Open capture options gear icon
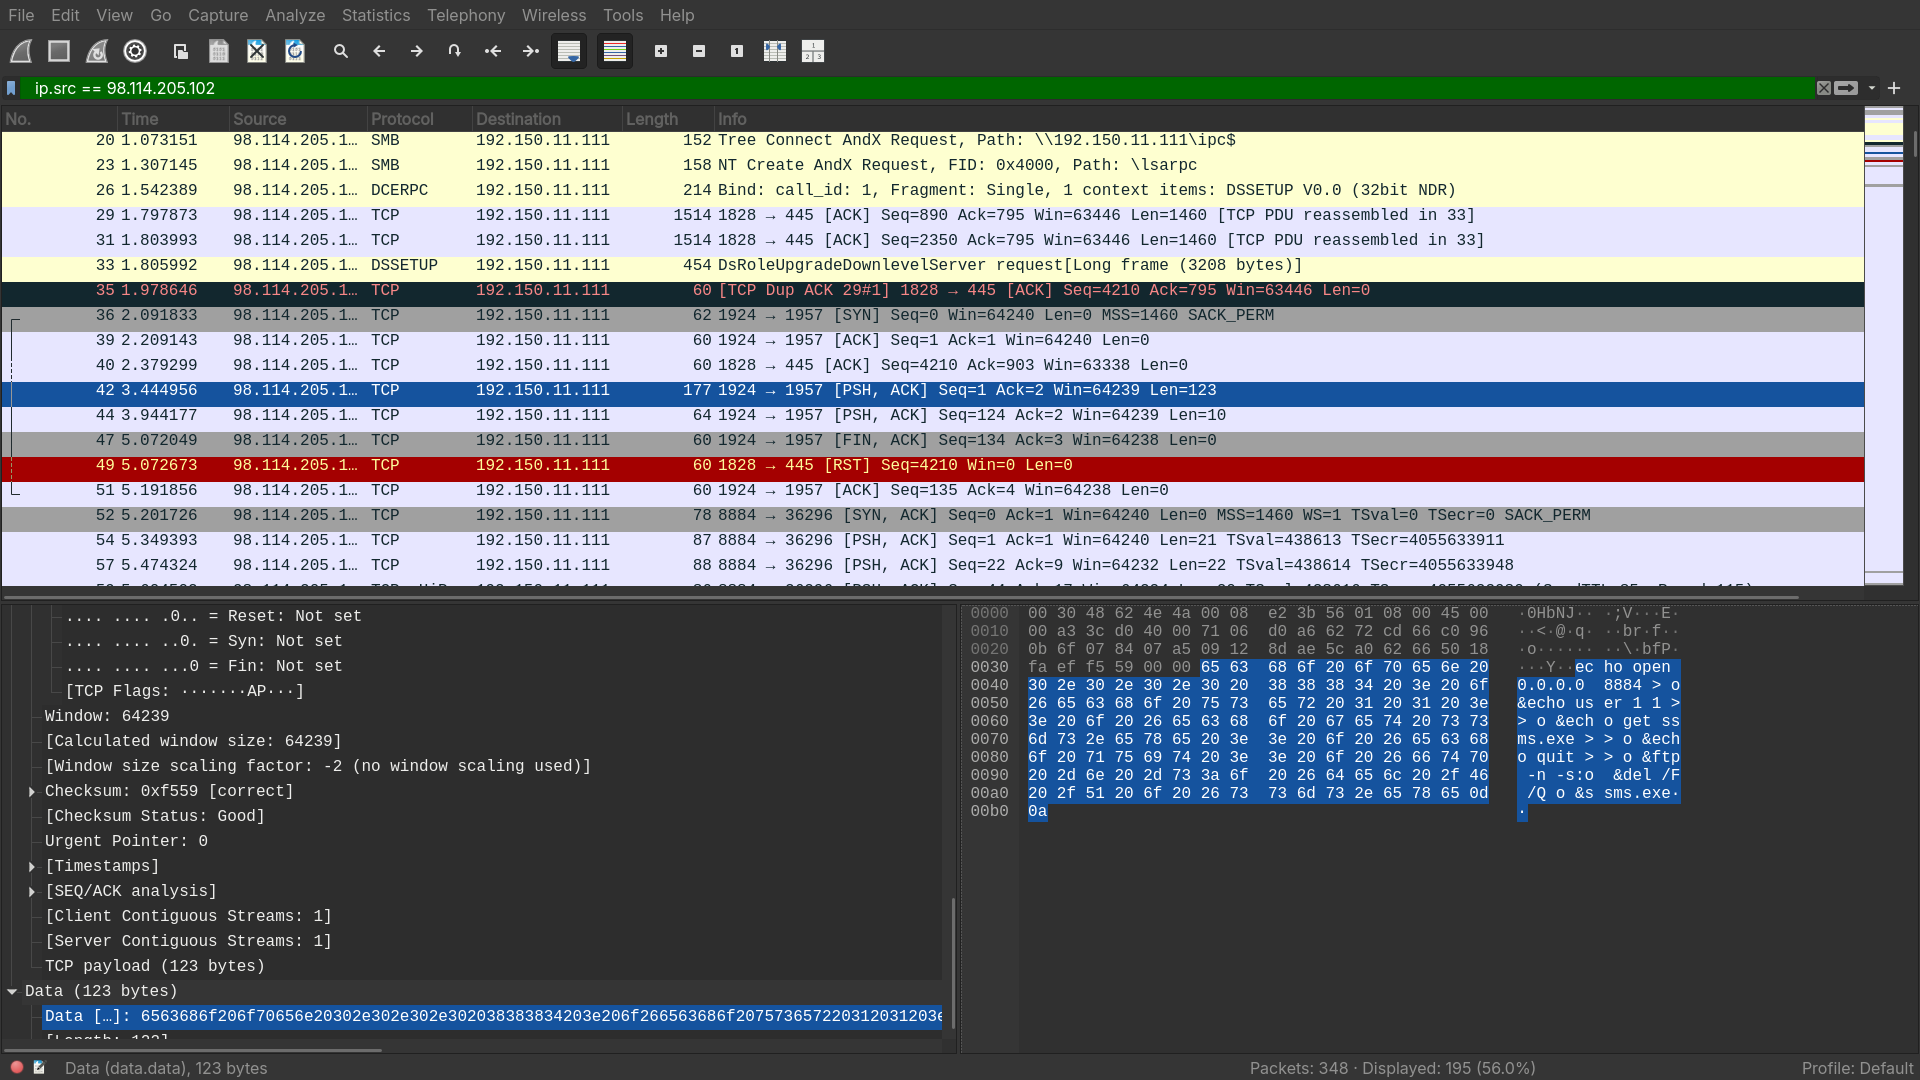 135,51
